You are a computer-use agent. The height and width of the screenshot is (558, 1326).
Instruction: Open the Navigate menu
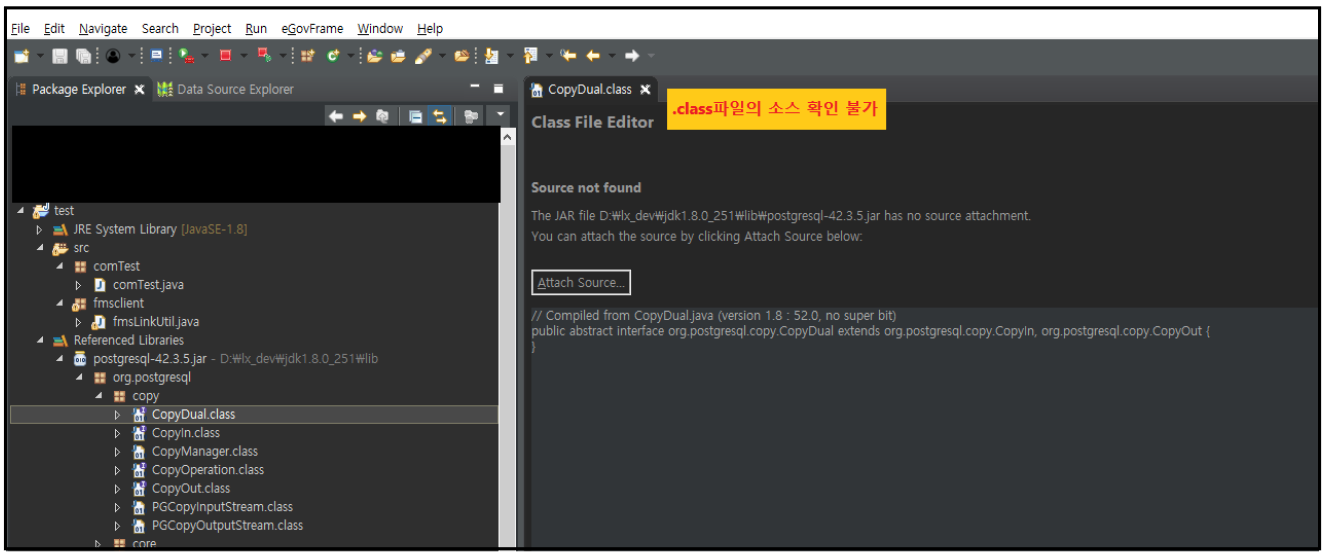103,28
